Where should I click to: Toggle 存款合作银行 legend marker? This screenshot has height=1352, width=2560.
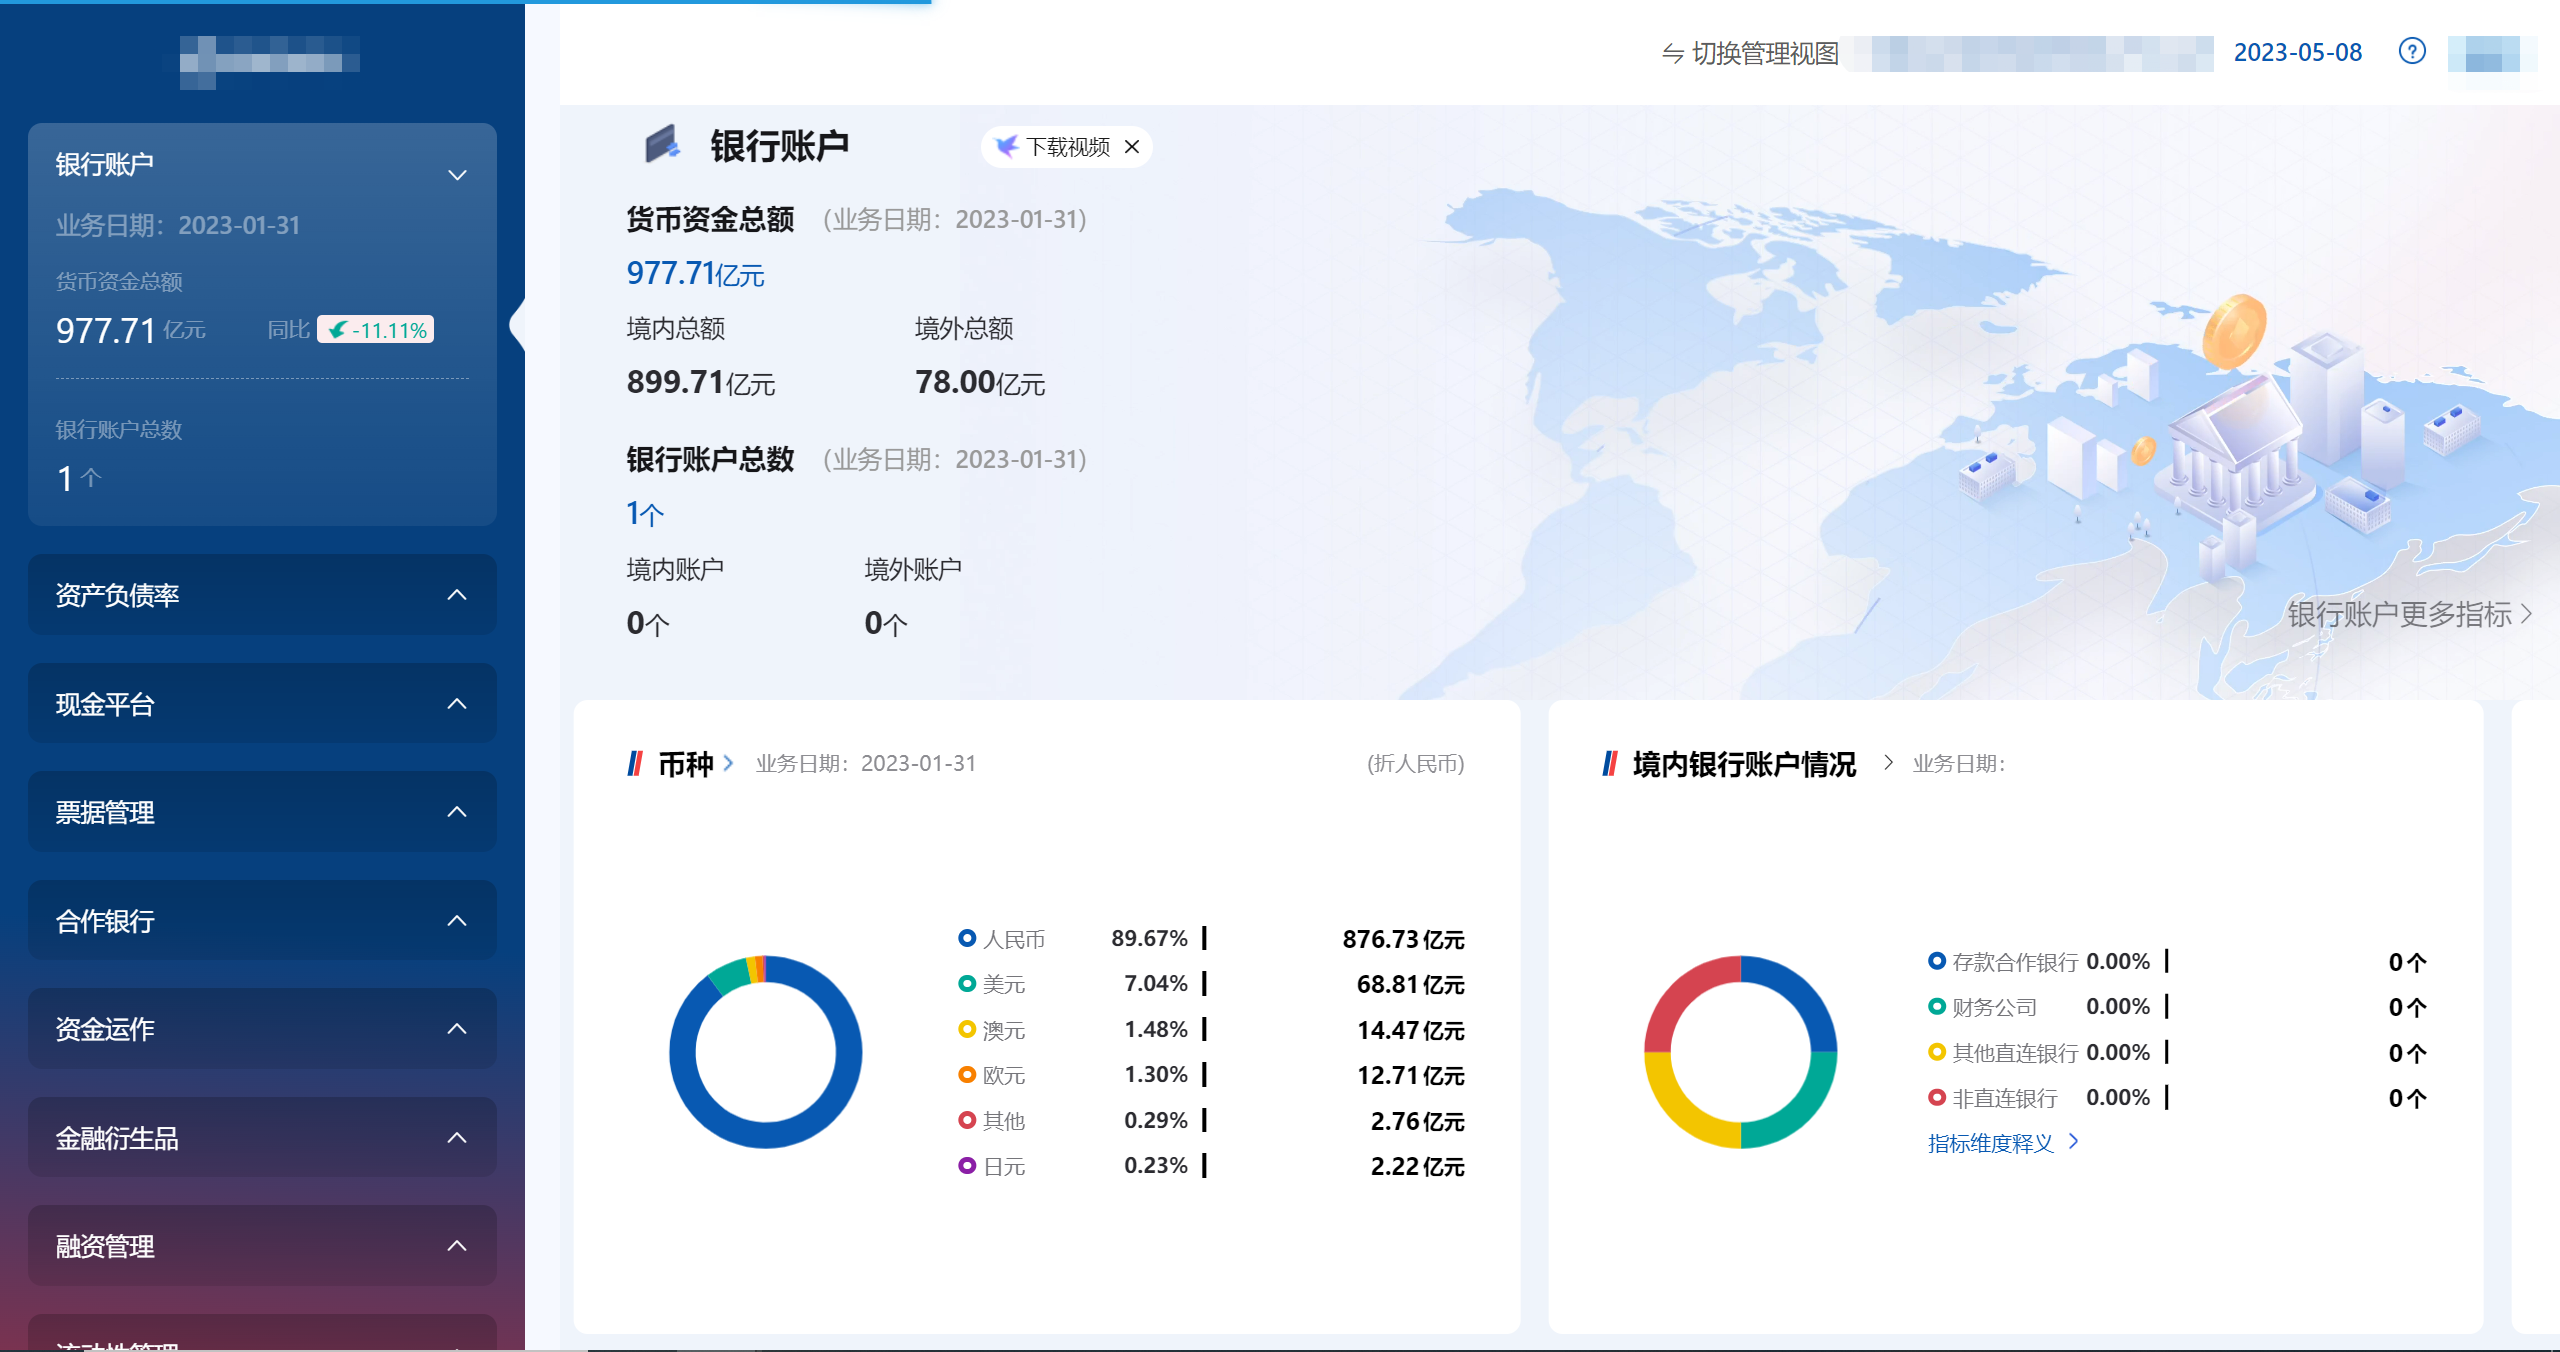1937,962
